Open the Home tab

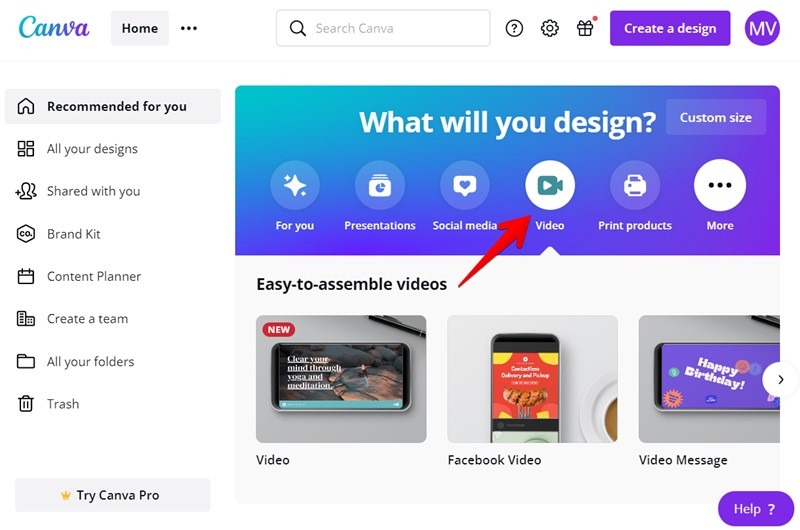tap(139, 28)
